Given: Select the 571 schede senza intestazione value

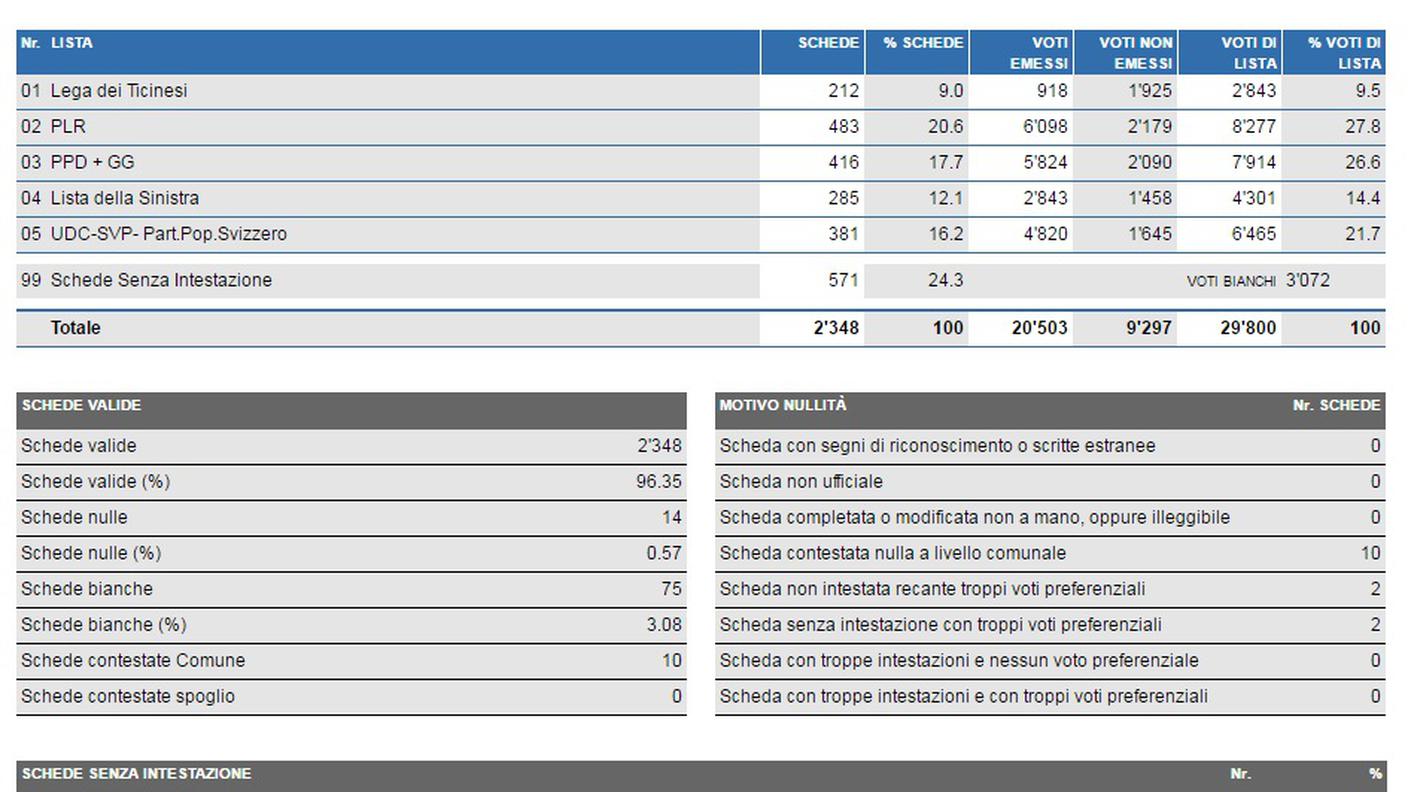Looking at the screenshot, I should (x=843, y=281).
